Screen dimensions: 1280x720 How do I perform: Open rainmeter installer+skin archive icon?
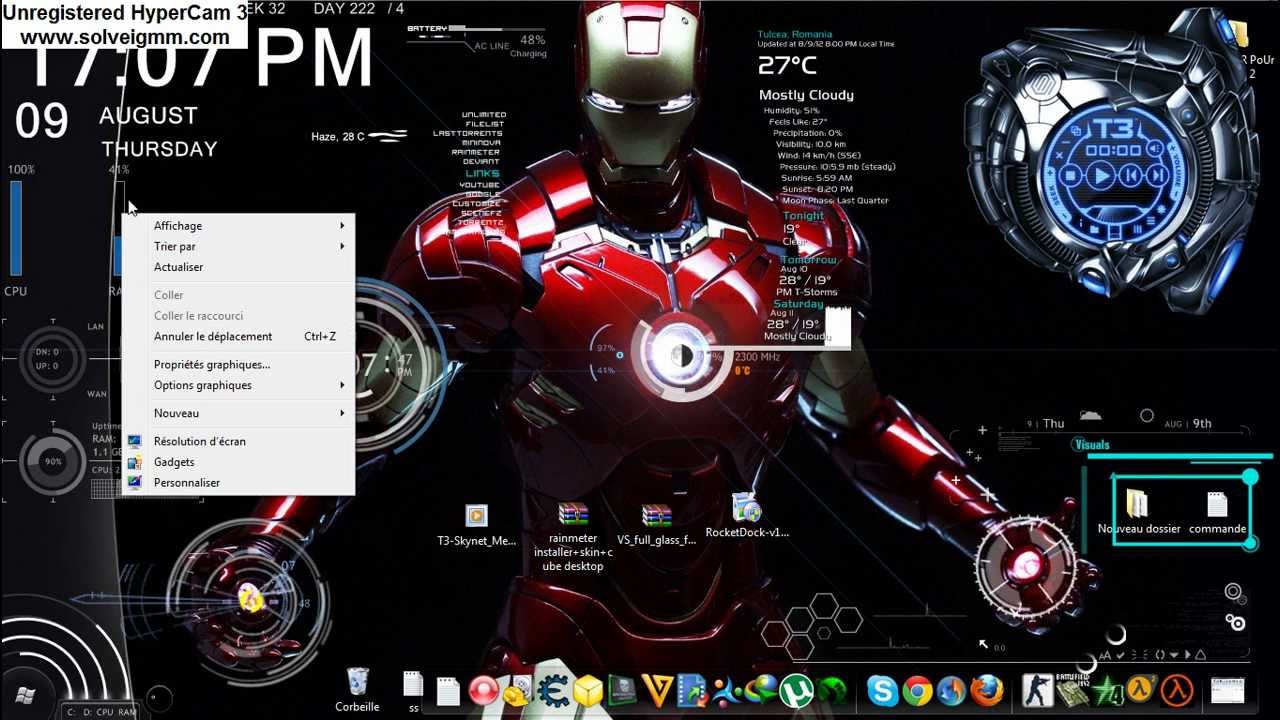(573, 537)
